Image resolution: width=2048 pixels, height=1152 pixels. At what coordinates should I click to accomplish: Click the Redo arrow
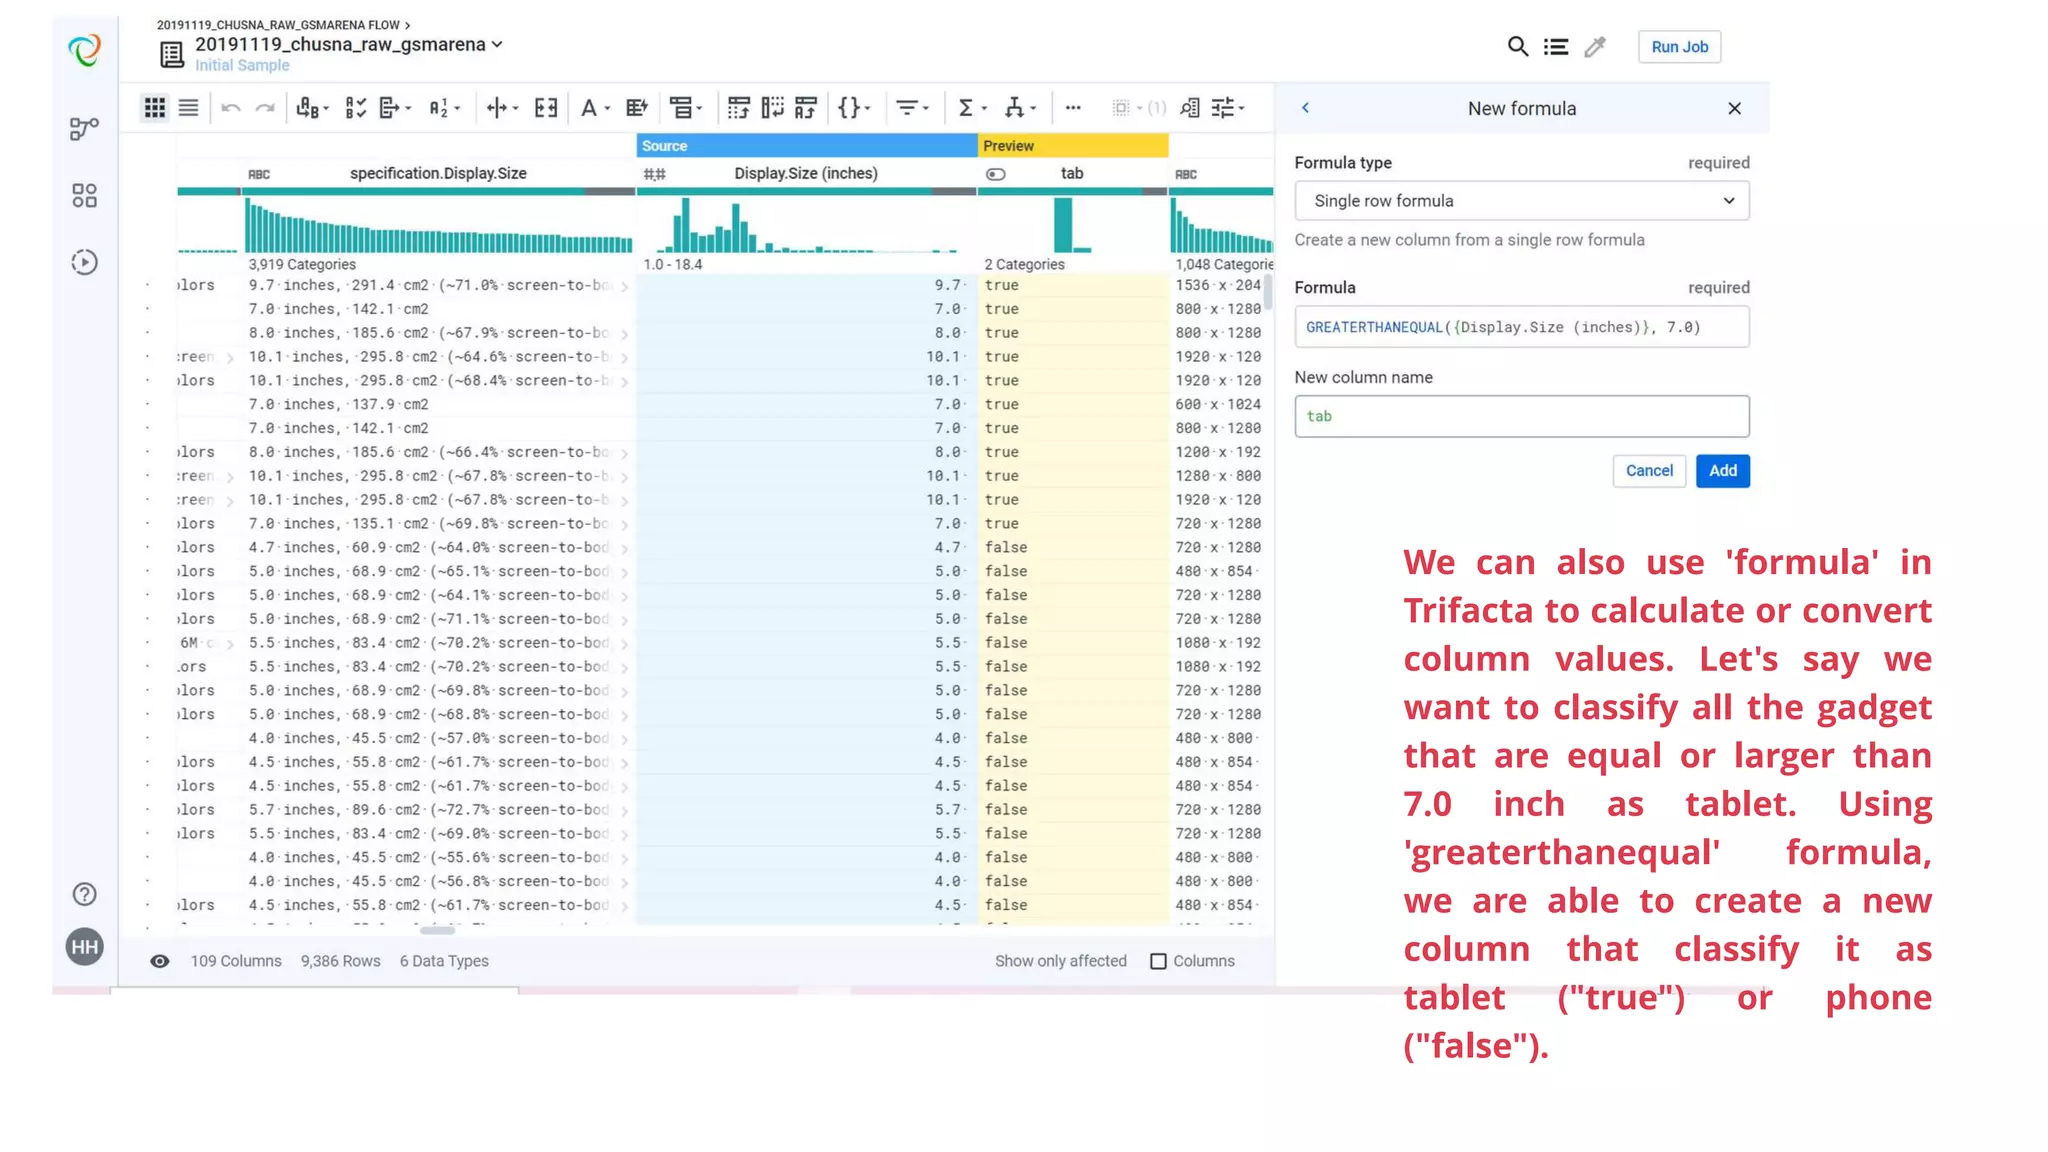(x=265, y=108)
